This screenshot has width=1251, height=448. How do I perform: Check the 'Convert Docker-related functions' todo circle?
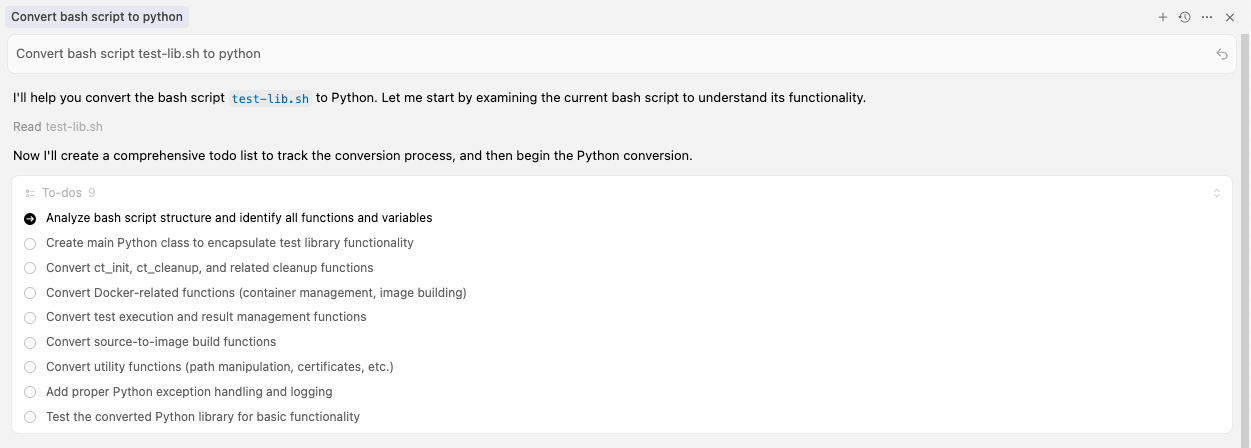(x=30, y=293)
